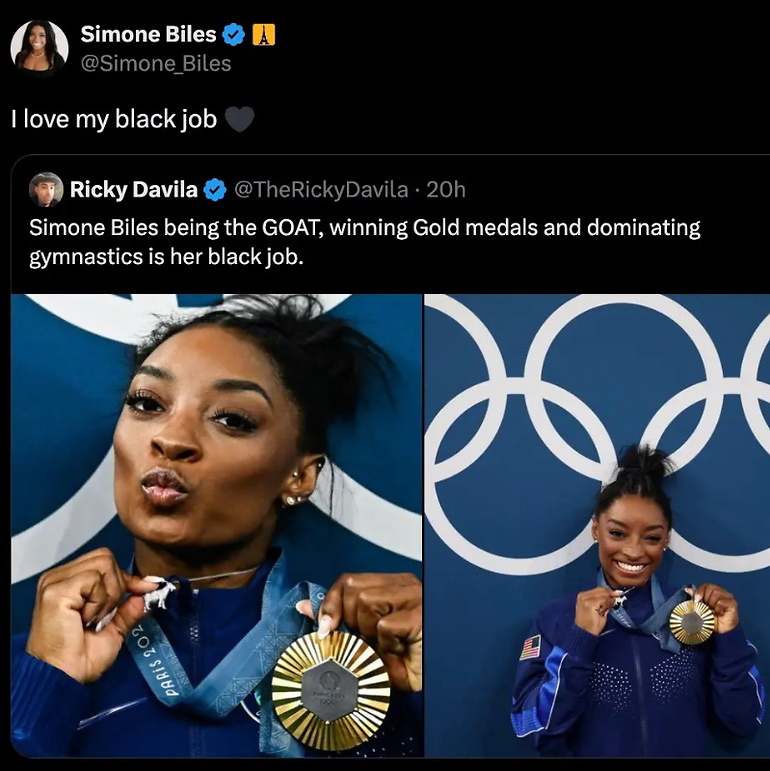The height and width of the screenshot is (771, 770).
Task: Click the black heart emoji
Action: tap(239, 119)
